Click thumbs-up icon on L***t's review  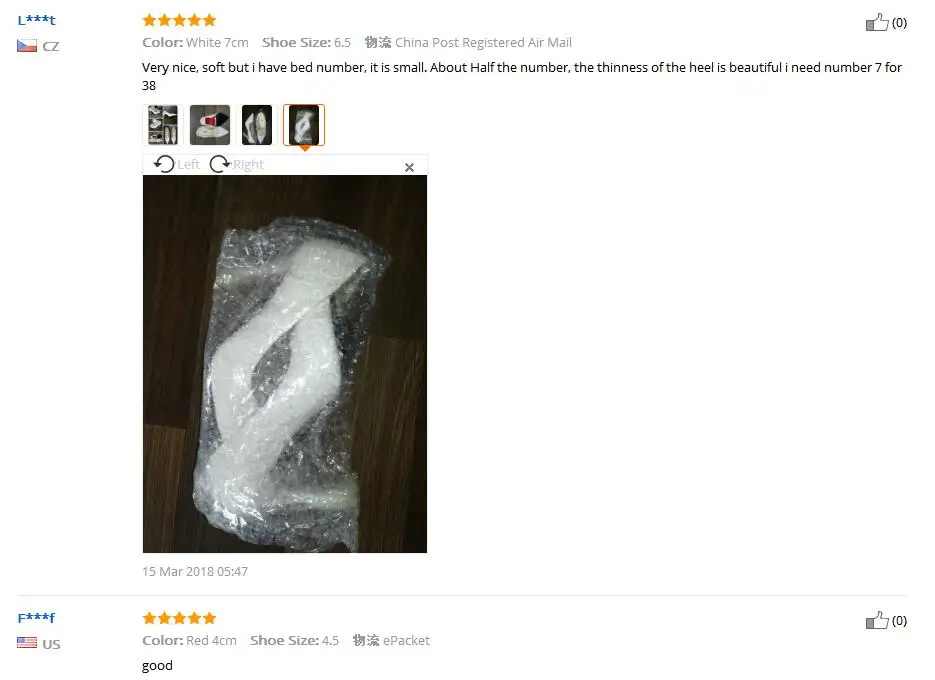click(877, 23)
